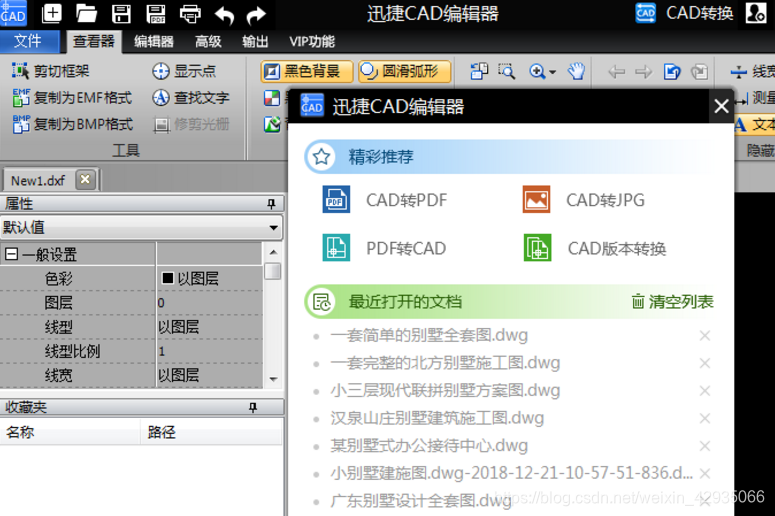Close the 迅捷CAD编辑器 dialog

point(721,106)
